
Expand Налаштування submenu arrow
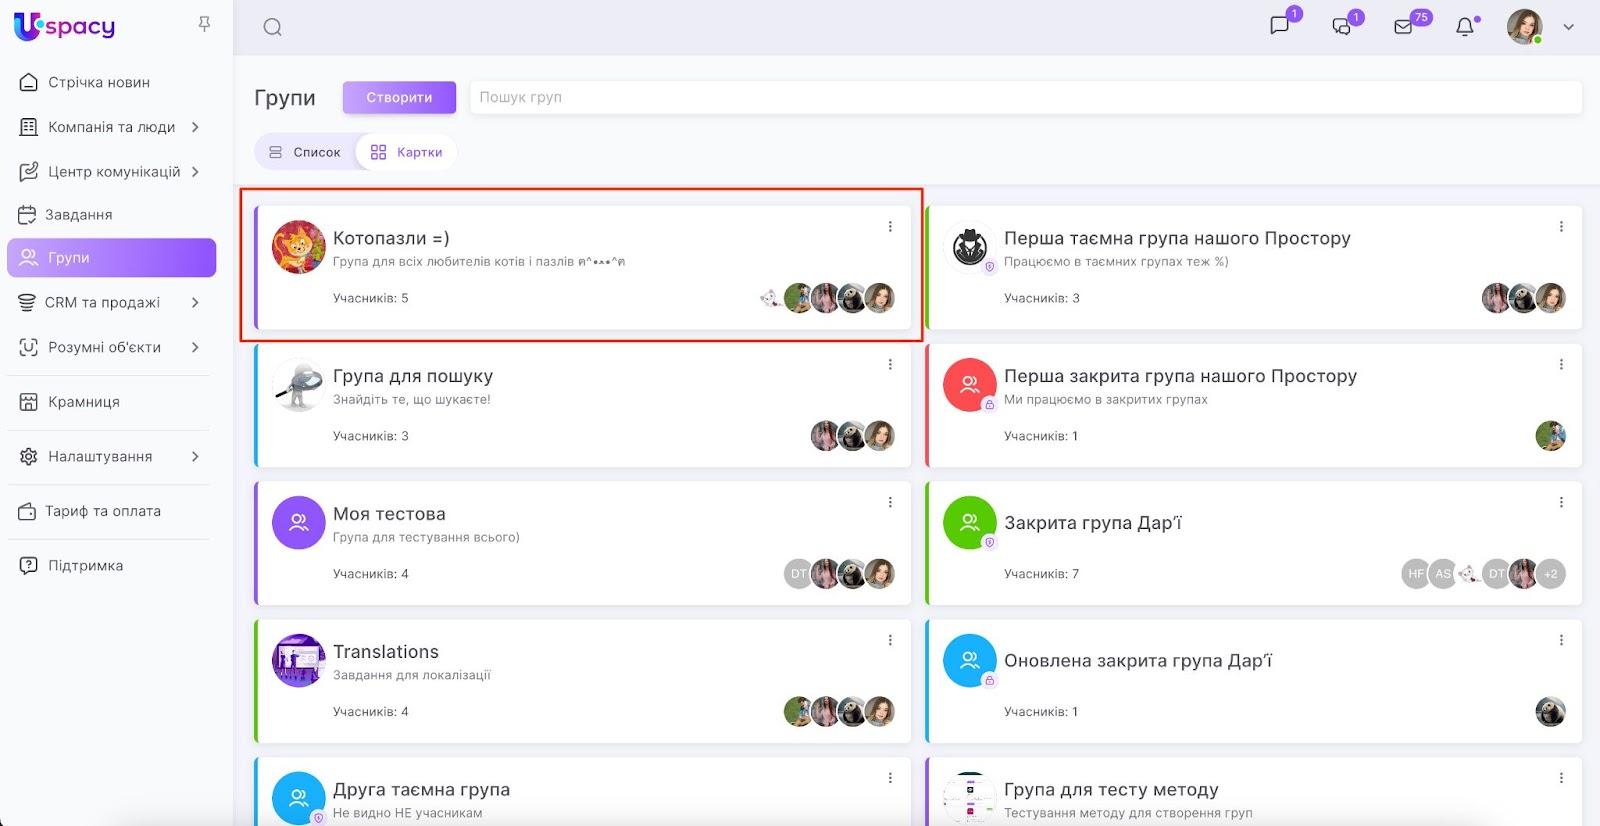[x=195, y=456]
